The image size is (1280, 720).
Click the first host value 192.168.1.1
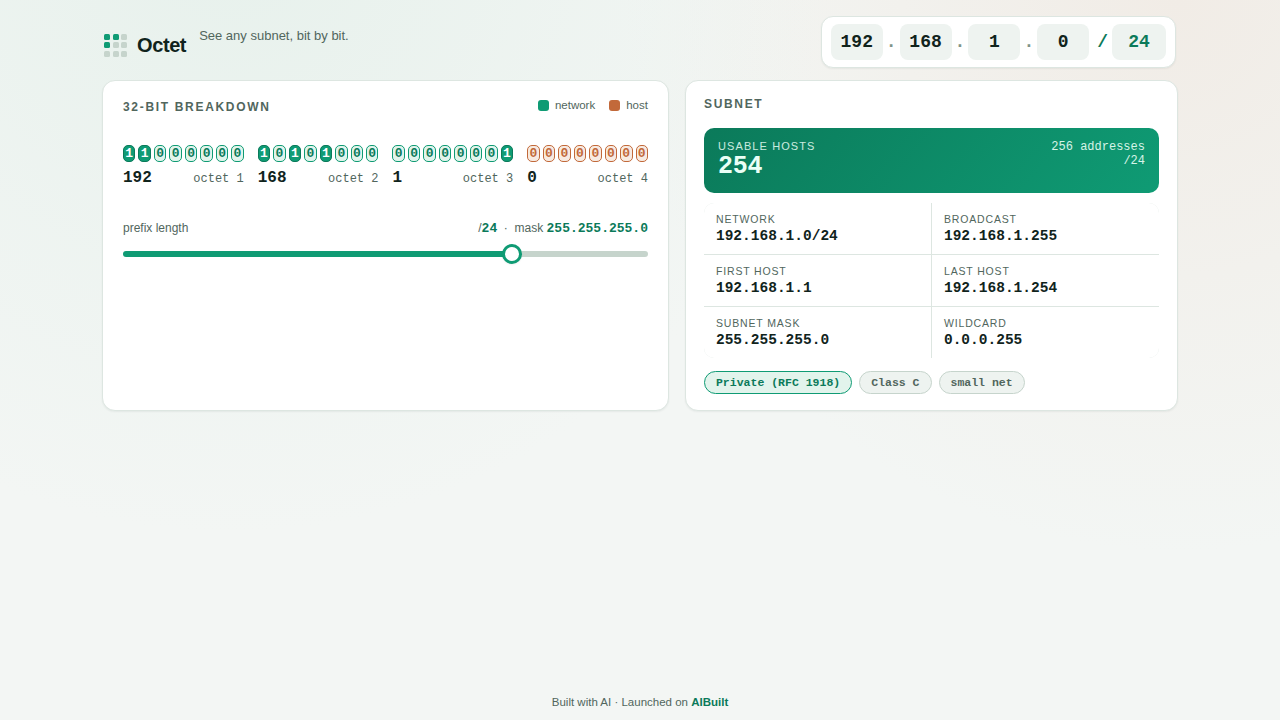click(x=764, y=288)
